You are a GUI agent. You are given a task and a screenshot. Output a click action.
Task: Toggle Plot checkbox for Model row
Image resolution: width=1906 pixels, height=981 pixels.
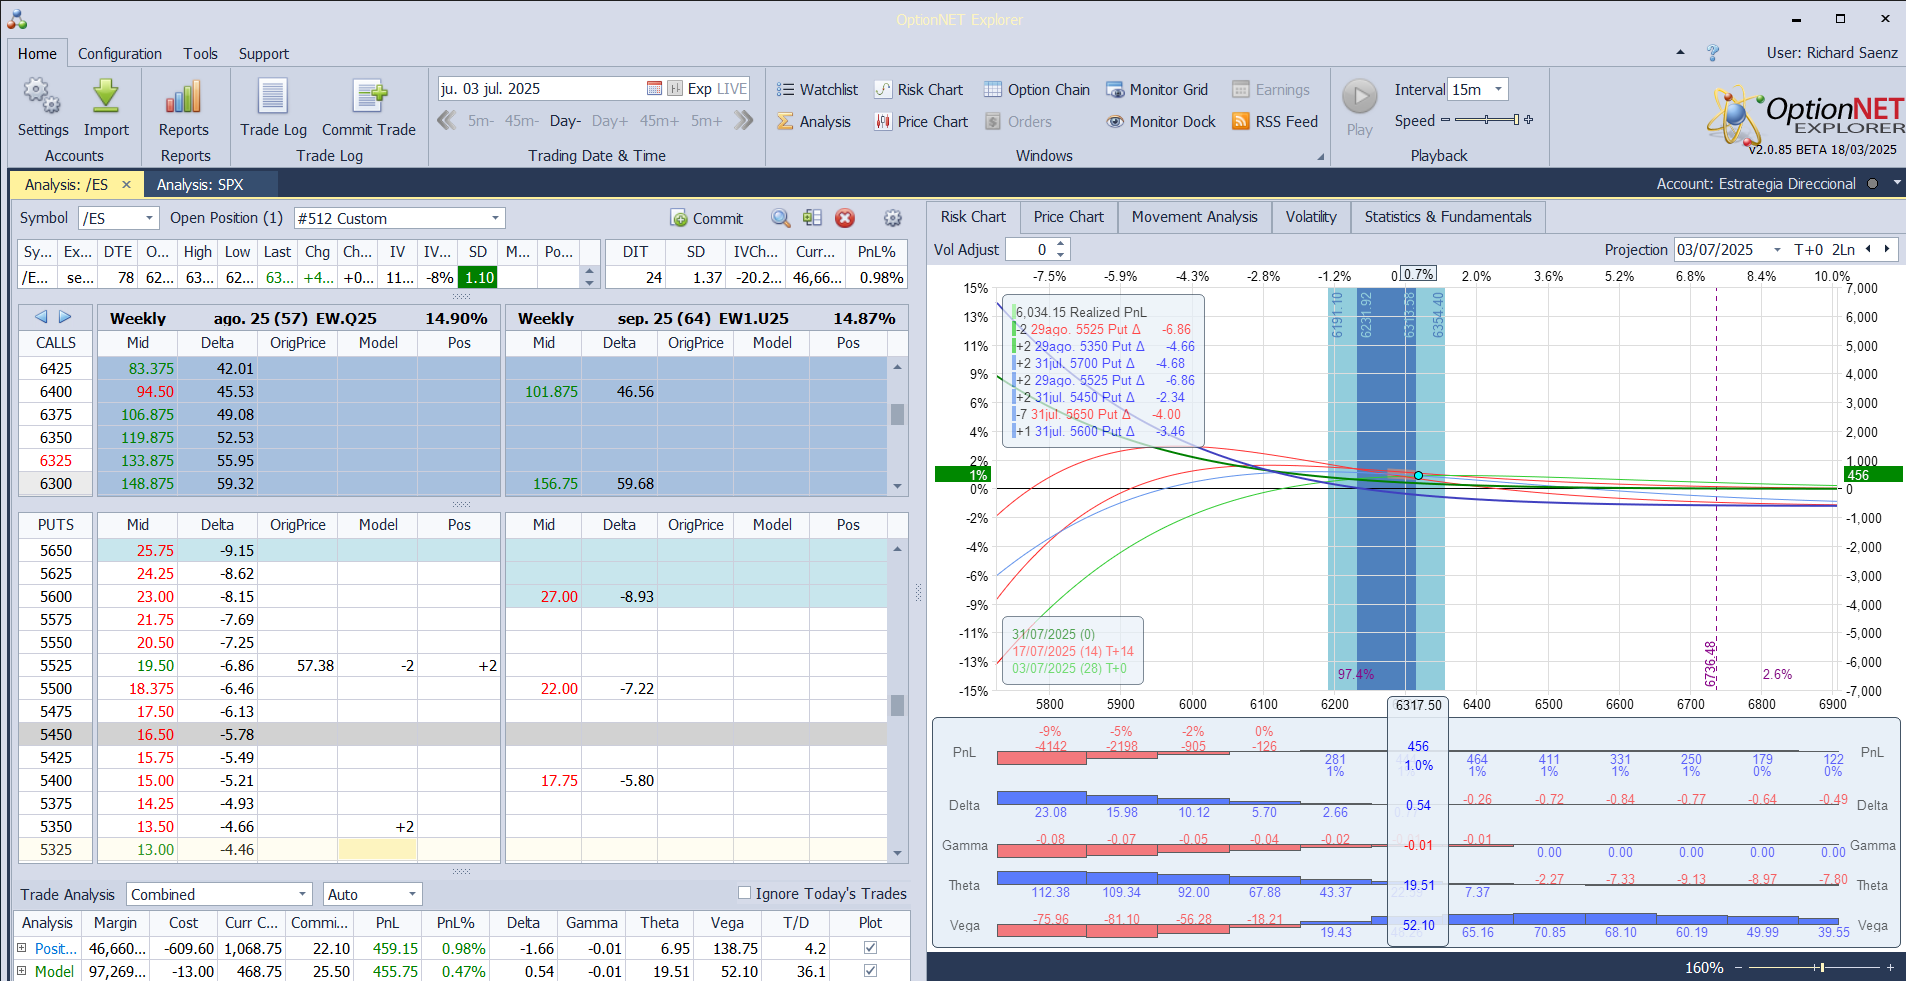(870, 970)
